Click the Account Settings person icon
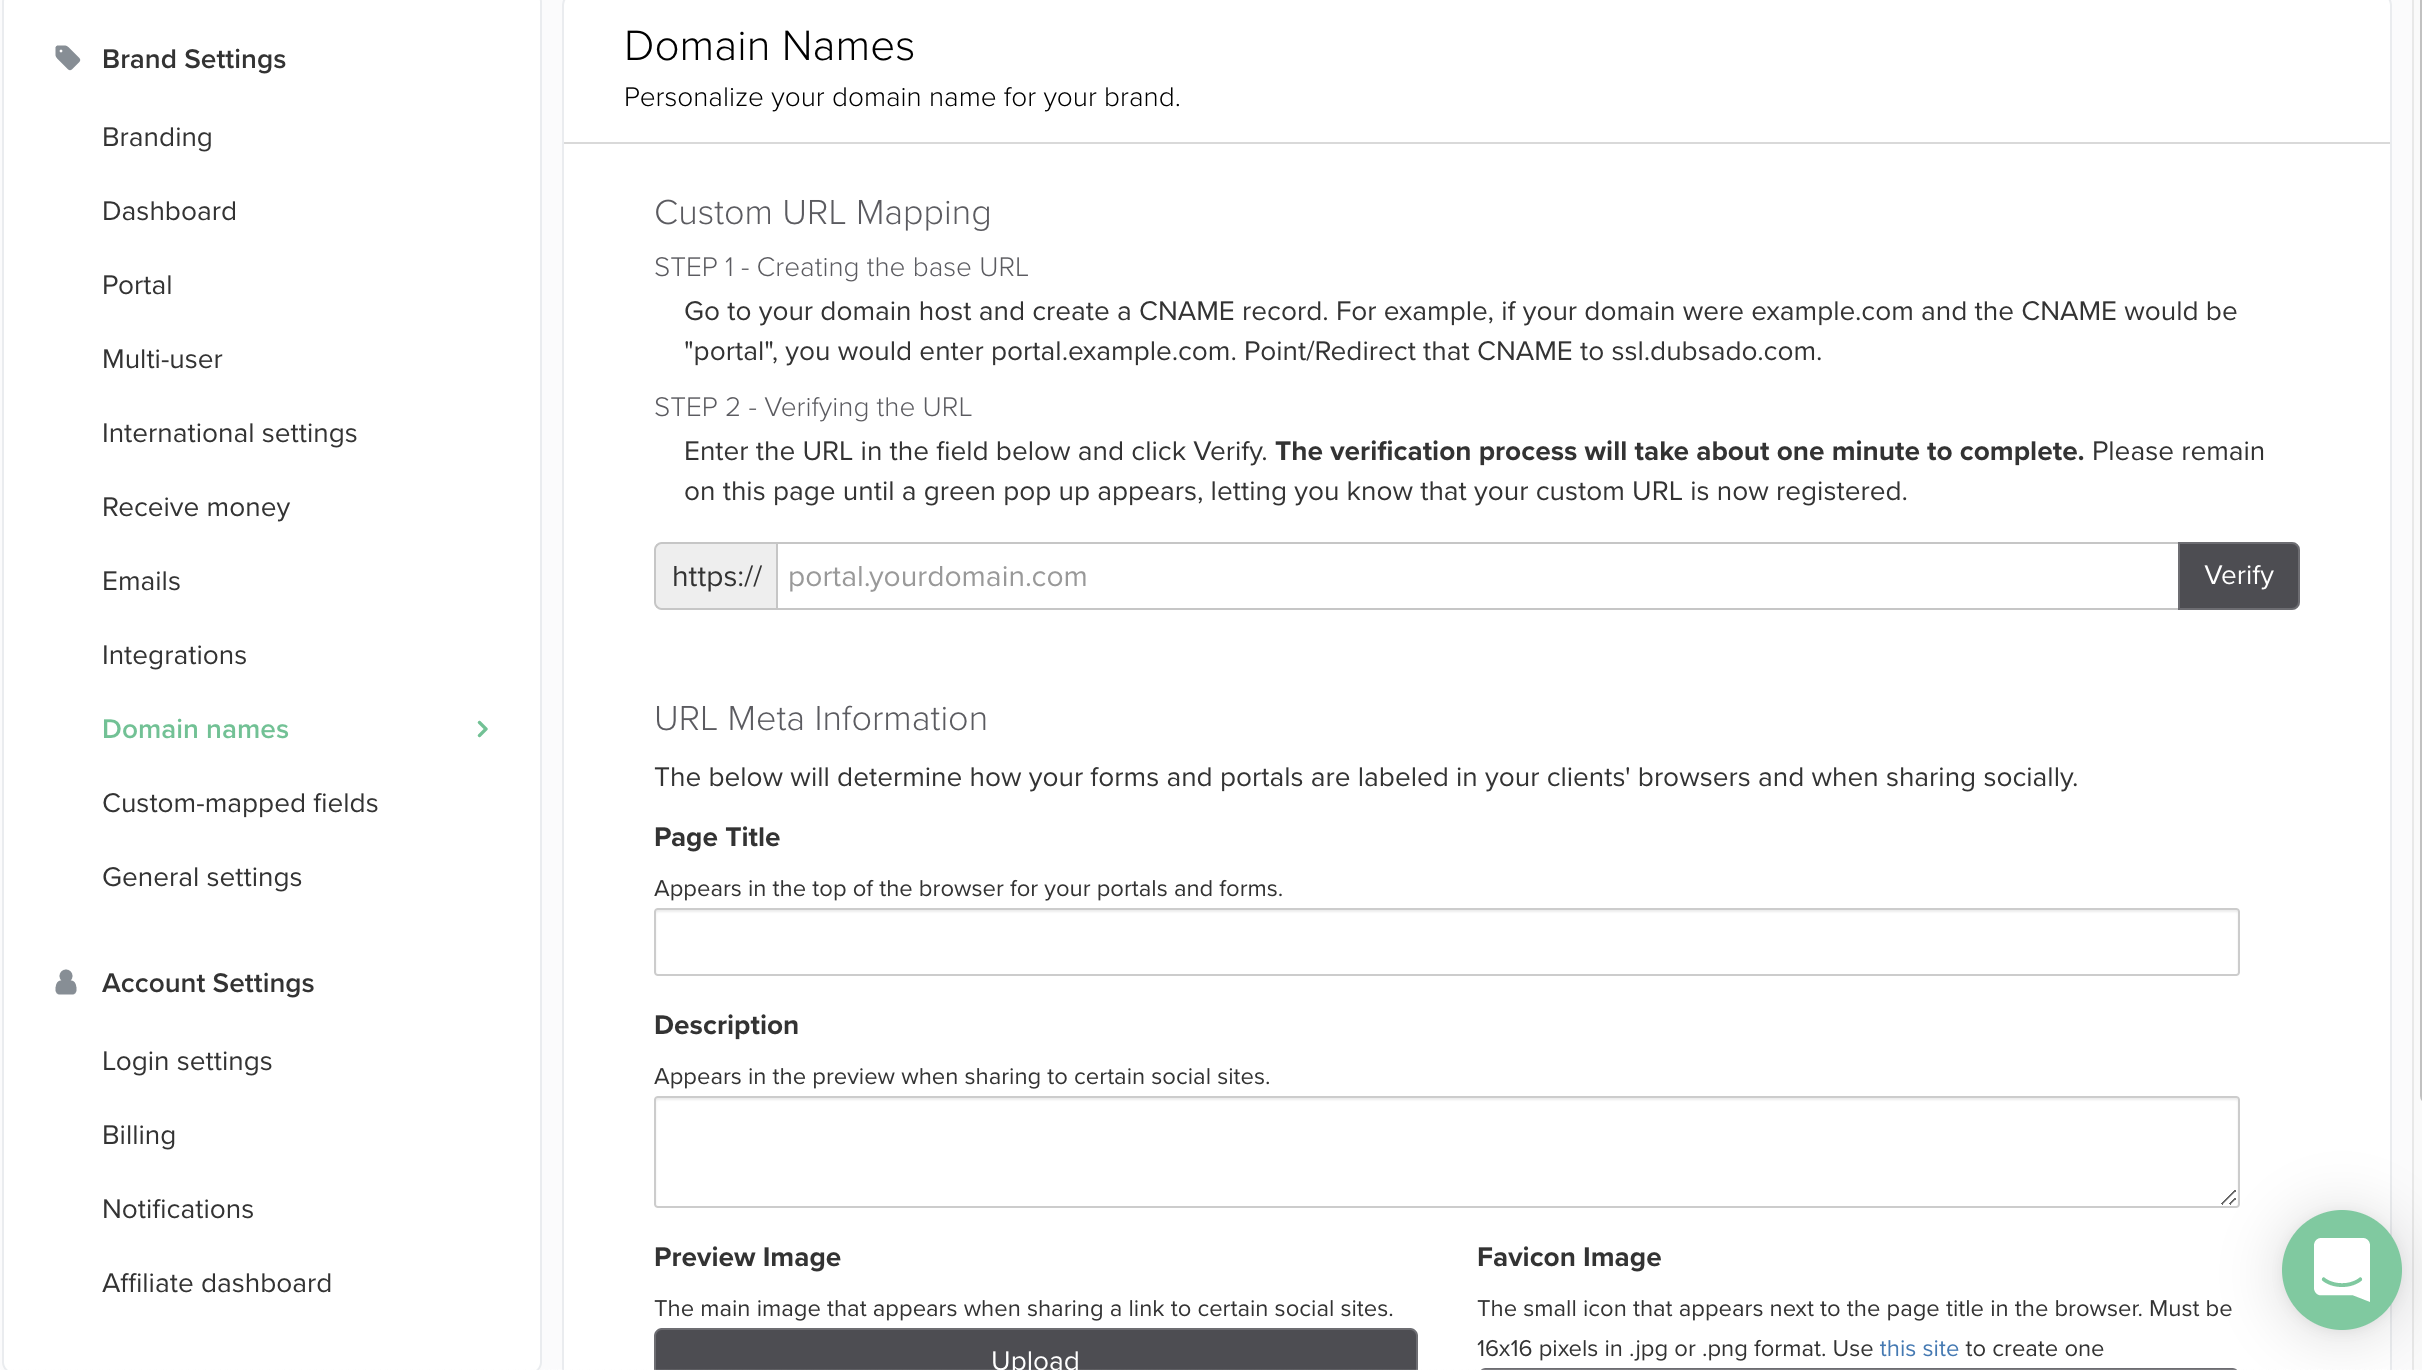The width and height of the screenshot is (2422, 1370). 63,981
